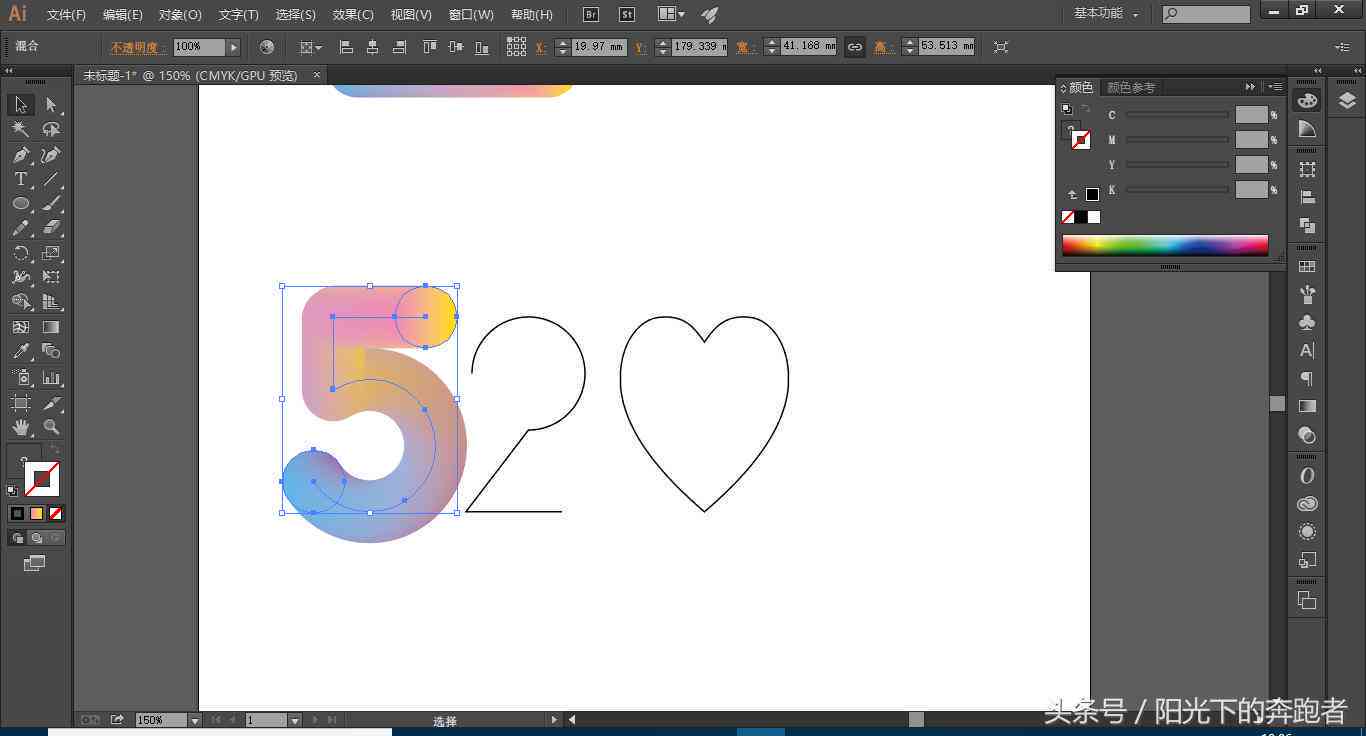Select the Direct Selection tool
The image size is (1366, 736).
click(x=51, y=105)
